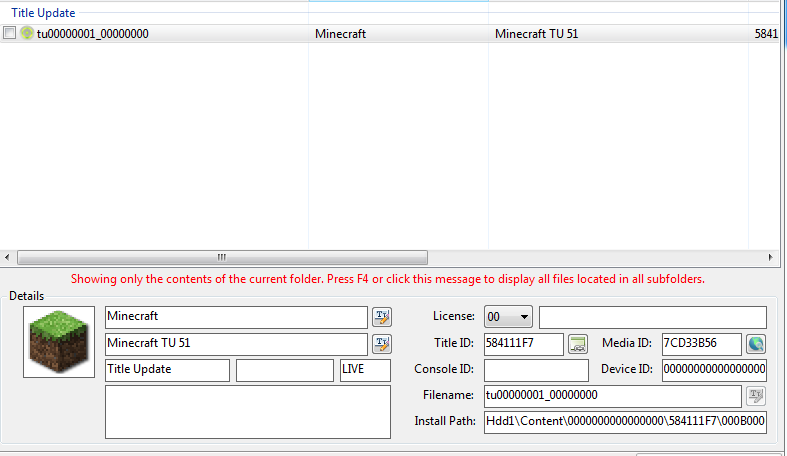Click the Media ID field containing 7CD33B56
Viewport: 787px width, 456px height.
pyautogui.click(x=700, y=344)
